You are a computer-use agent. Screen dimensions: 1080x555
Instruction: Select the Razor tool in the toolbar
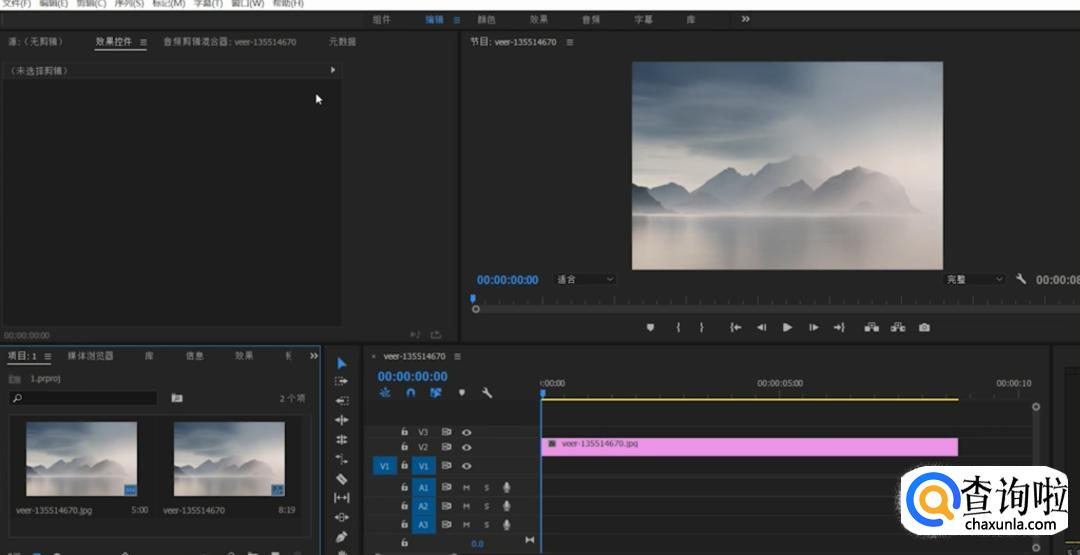[x=341, y=478]
